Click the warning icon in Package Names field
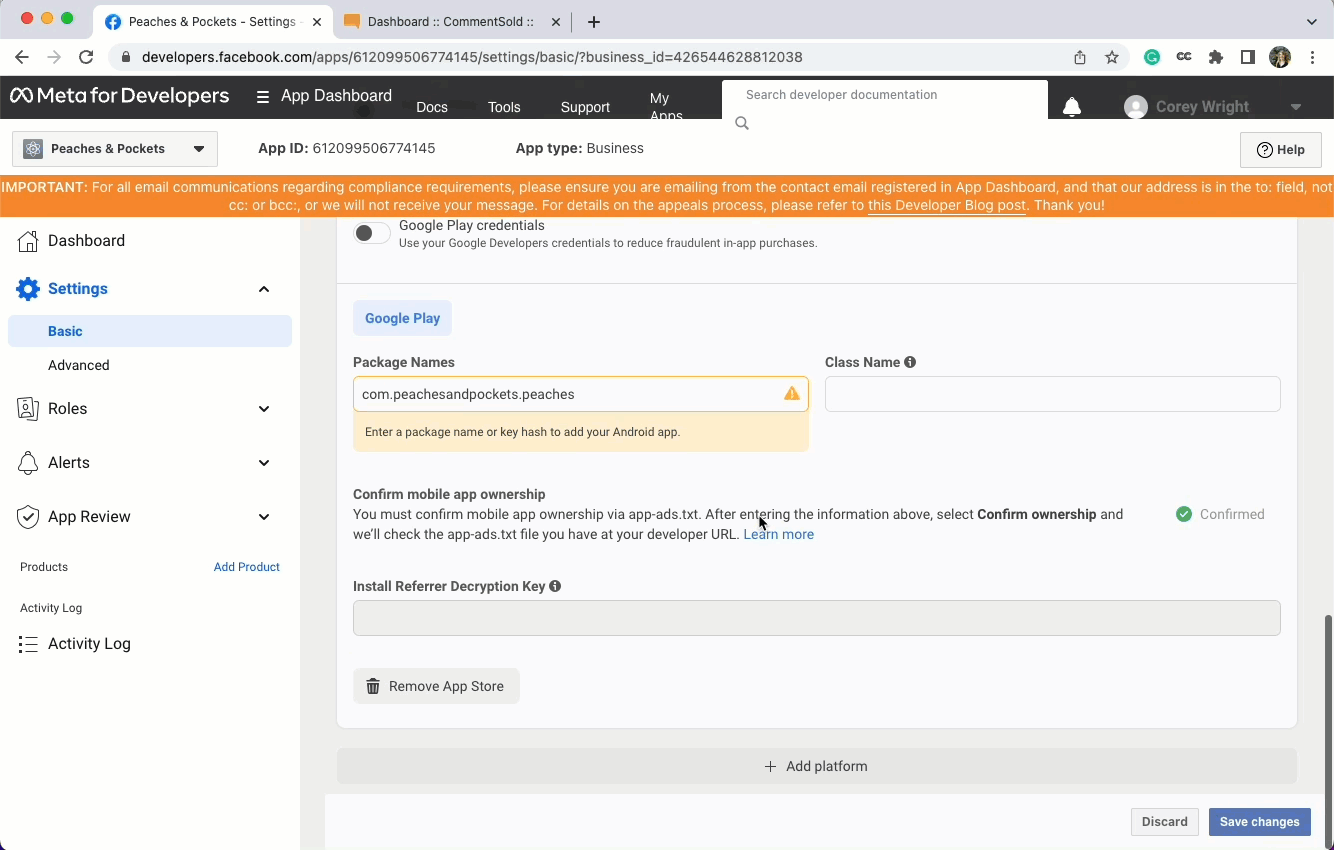The height and width of the screenshot is (850, 1334). (792, 394)
